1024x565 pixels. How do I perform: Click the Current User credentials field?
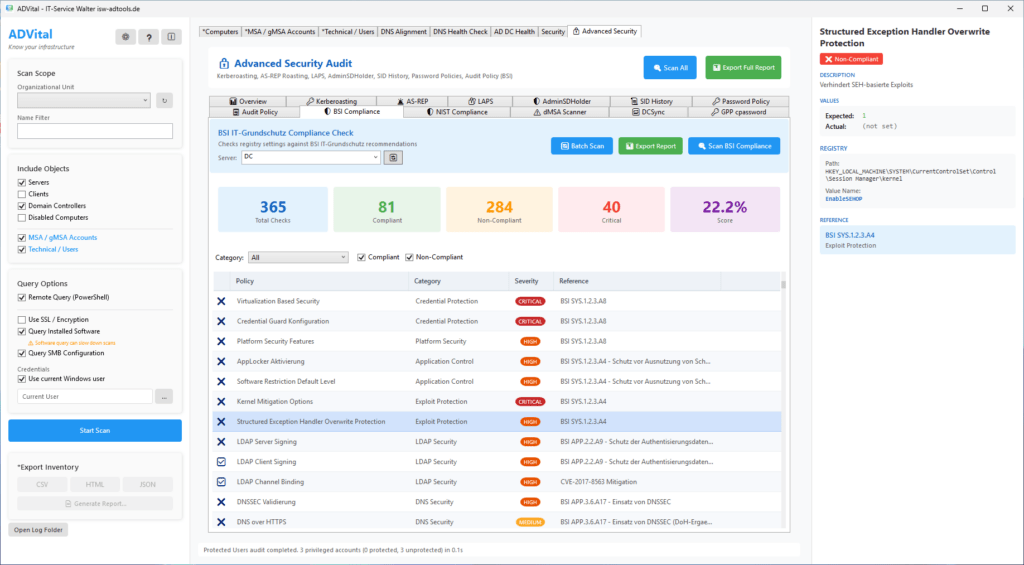pyautogui.click(x=85, y=396)
